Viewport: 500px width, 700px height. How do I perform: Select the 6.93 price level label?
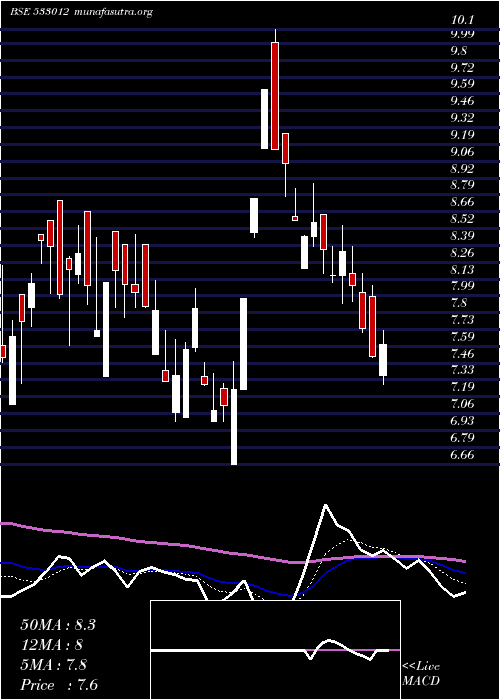[x=462, y=421]
